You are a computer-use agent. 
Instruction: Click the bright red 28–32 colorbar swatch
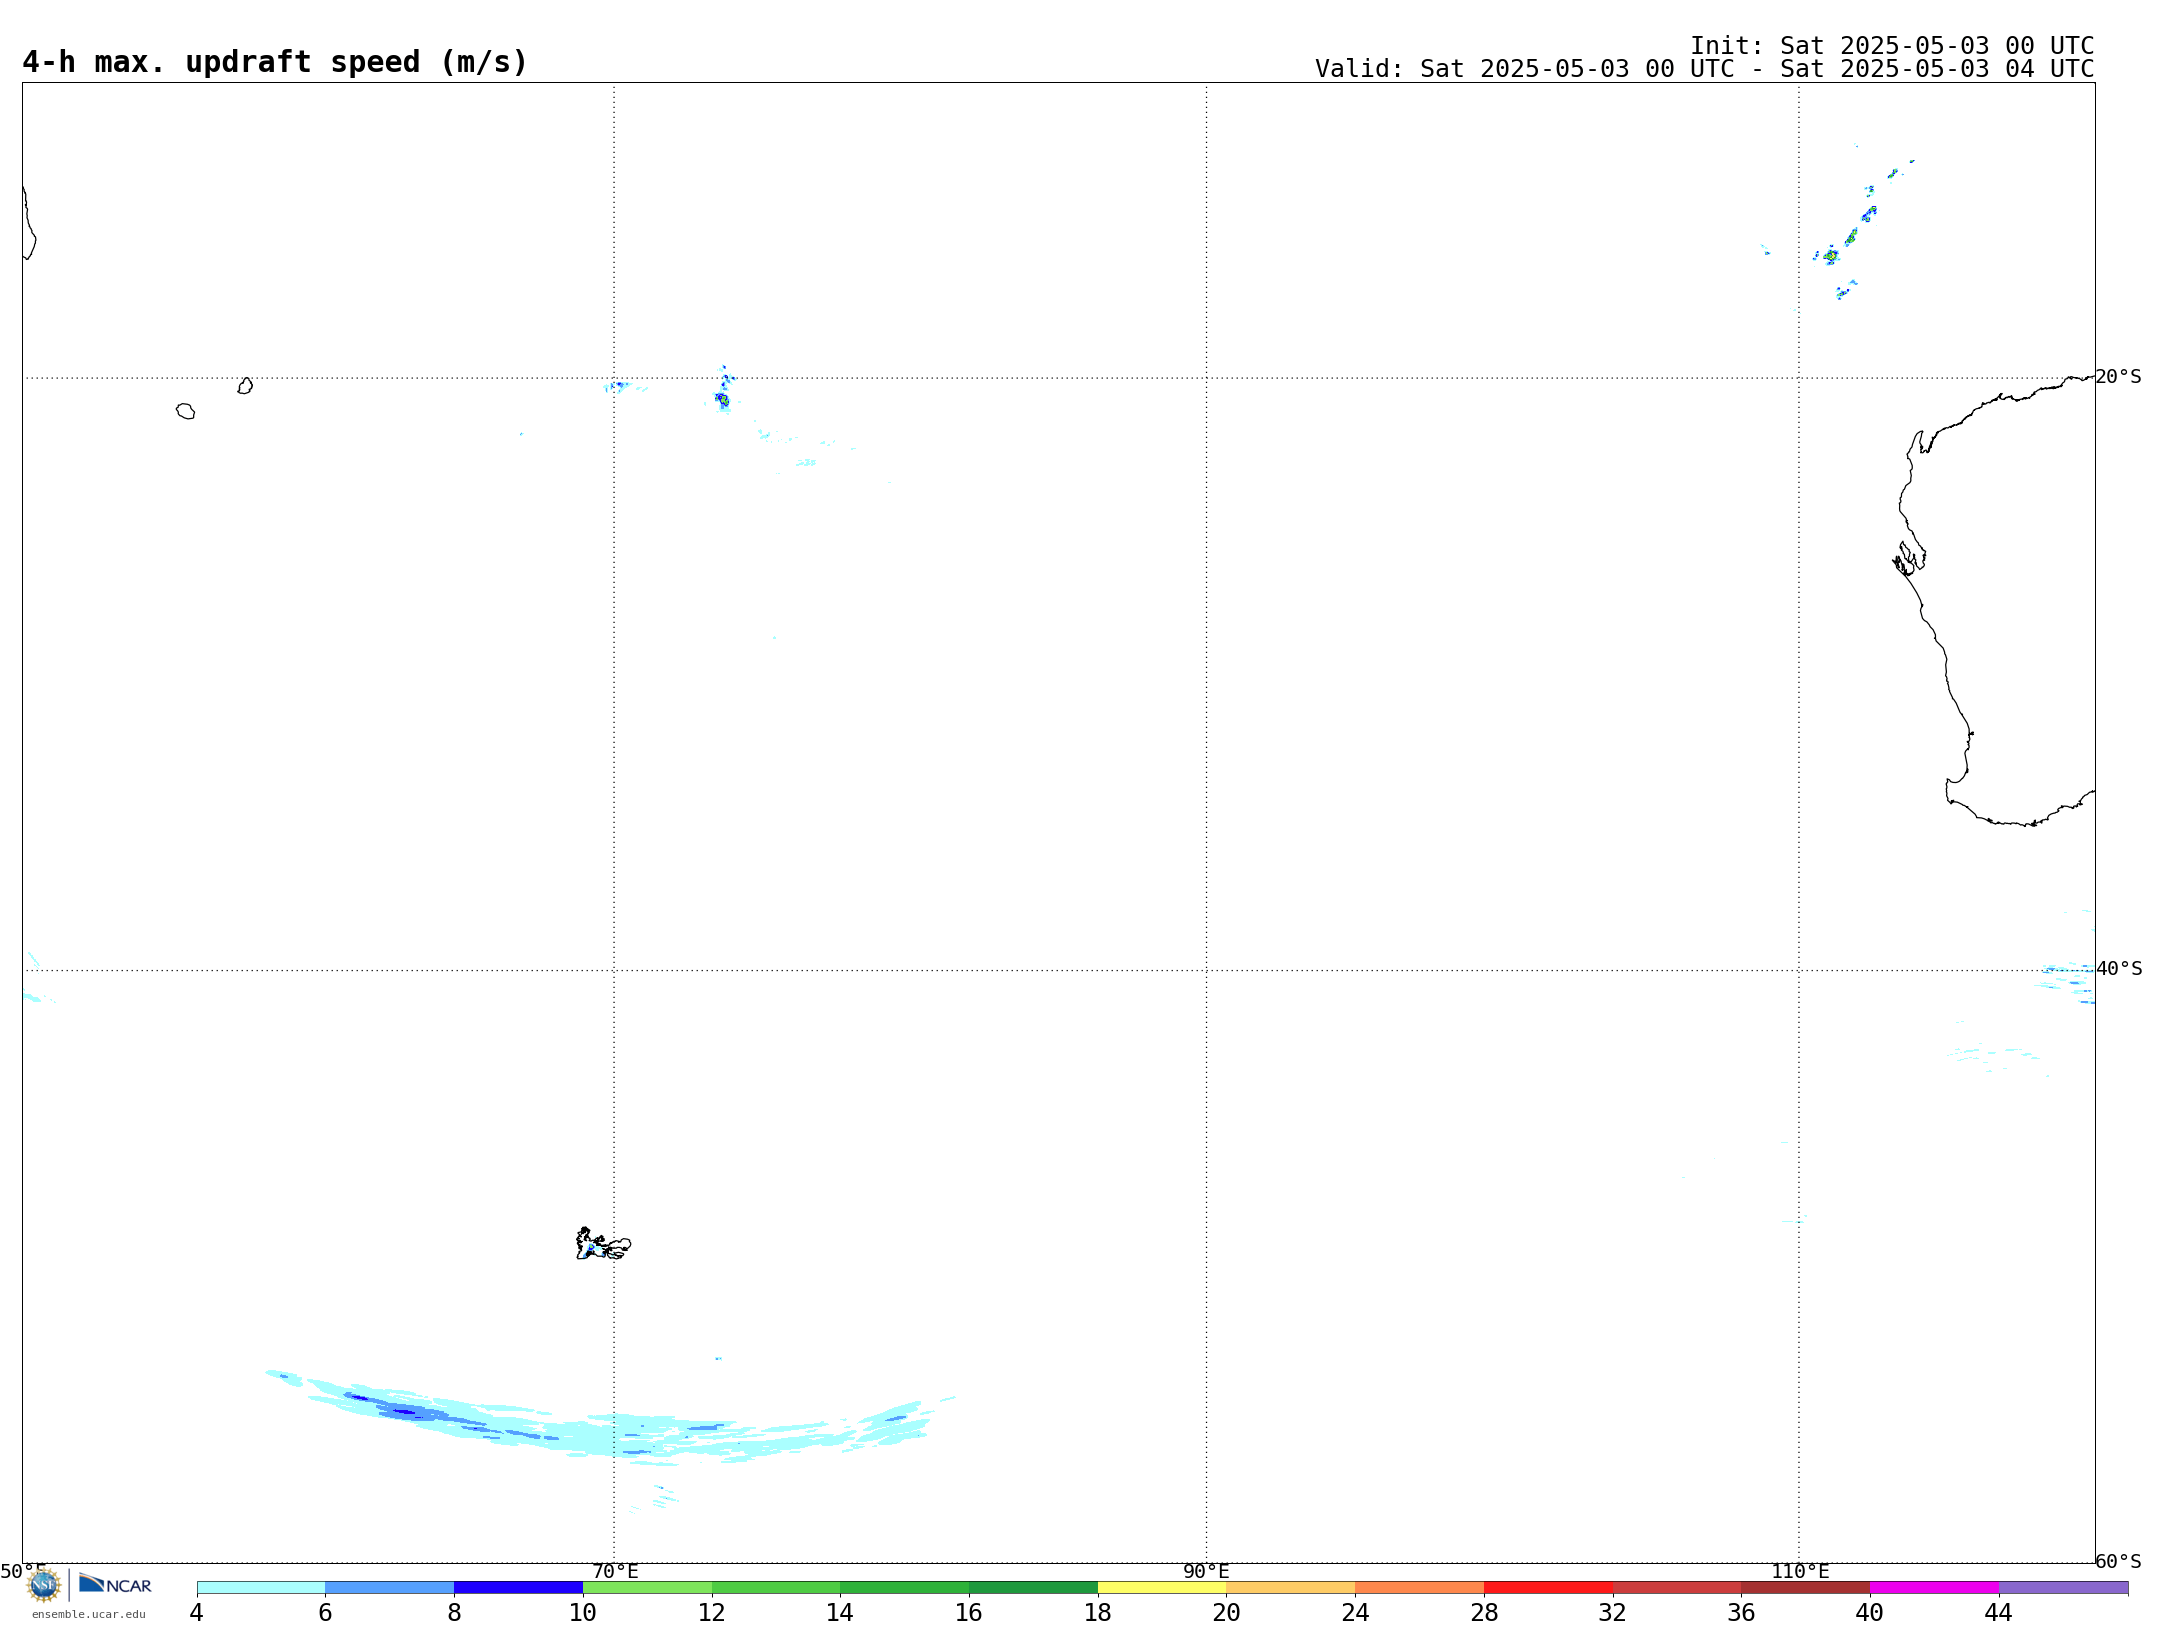tap(1548, 1588)
